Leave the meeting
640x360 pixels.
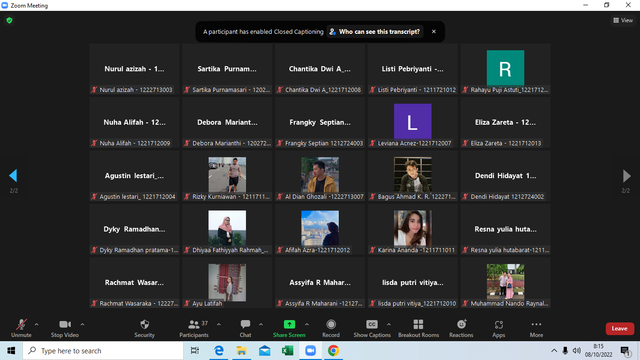click(619, 329)
